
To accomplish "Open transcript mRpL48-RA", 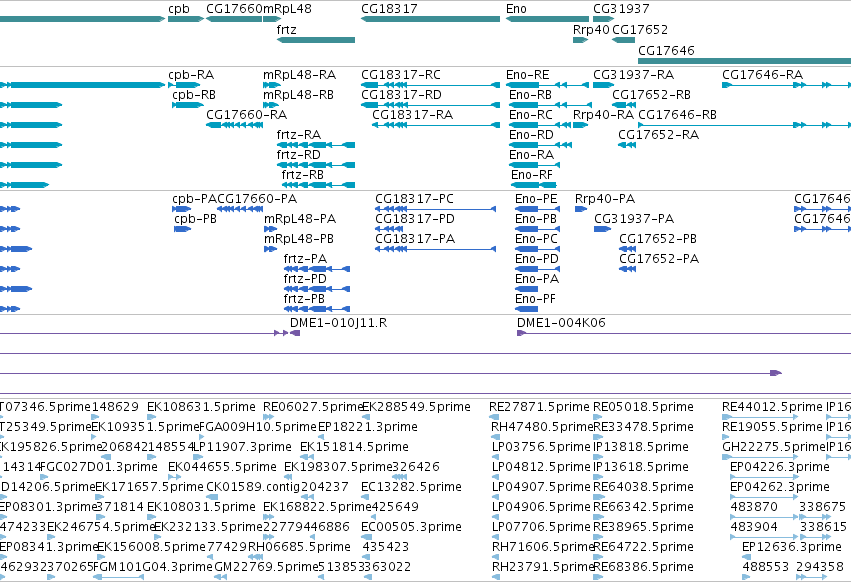I will [x=300, y=74].
